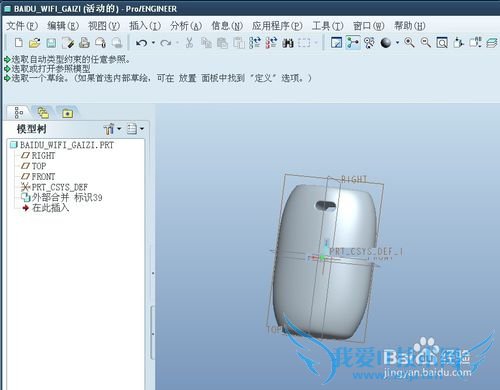500x390 pixels.
Task: Save the model with the floppy icon
Action: coord(51,43)
